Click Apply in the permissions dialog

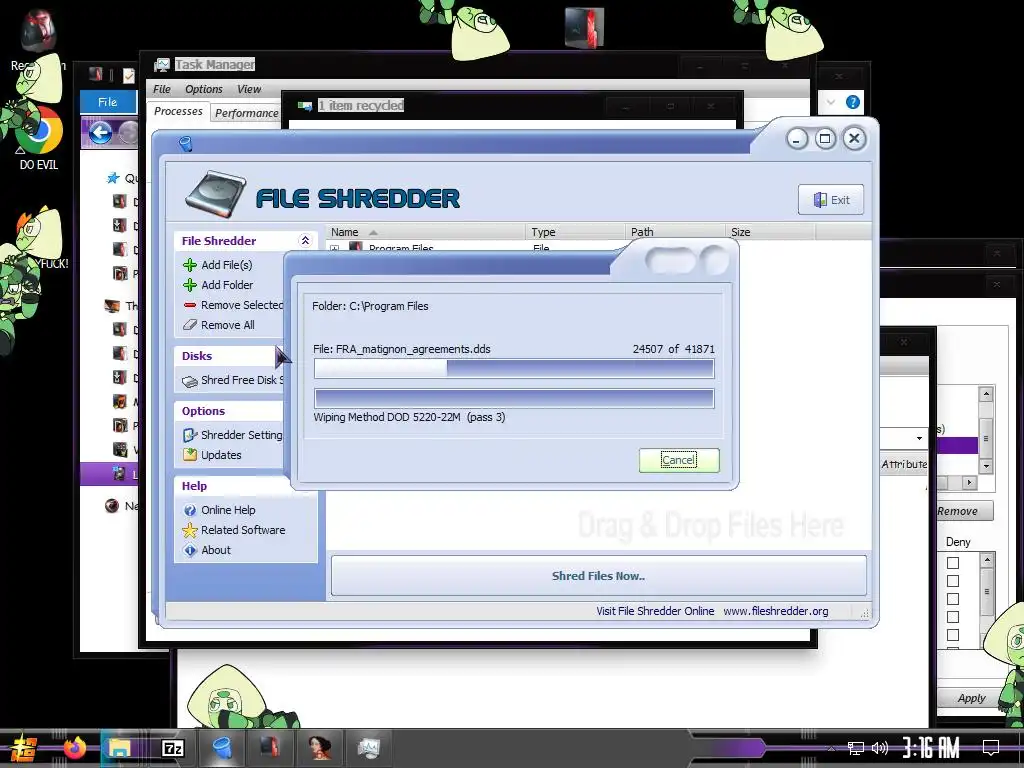[970, 698]
